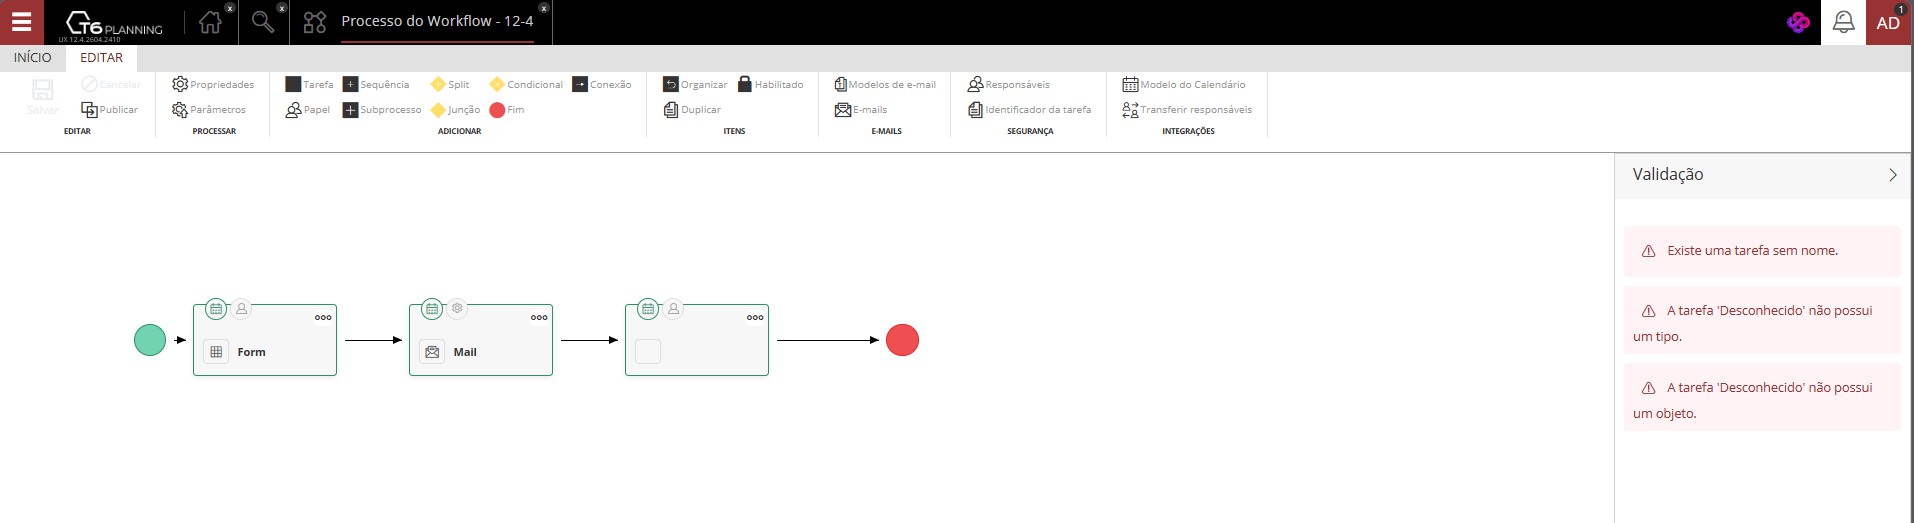Click Organizar to arrange items
The width and height of the screenshot is (1914, 523).
[696, 85]
